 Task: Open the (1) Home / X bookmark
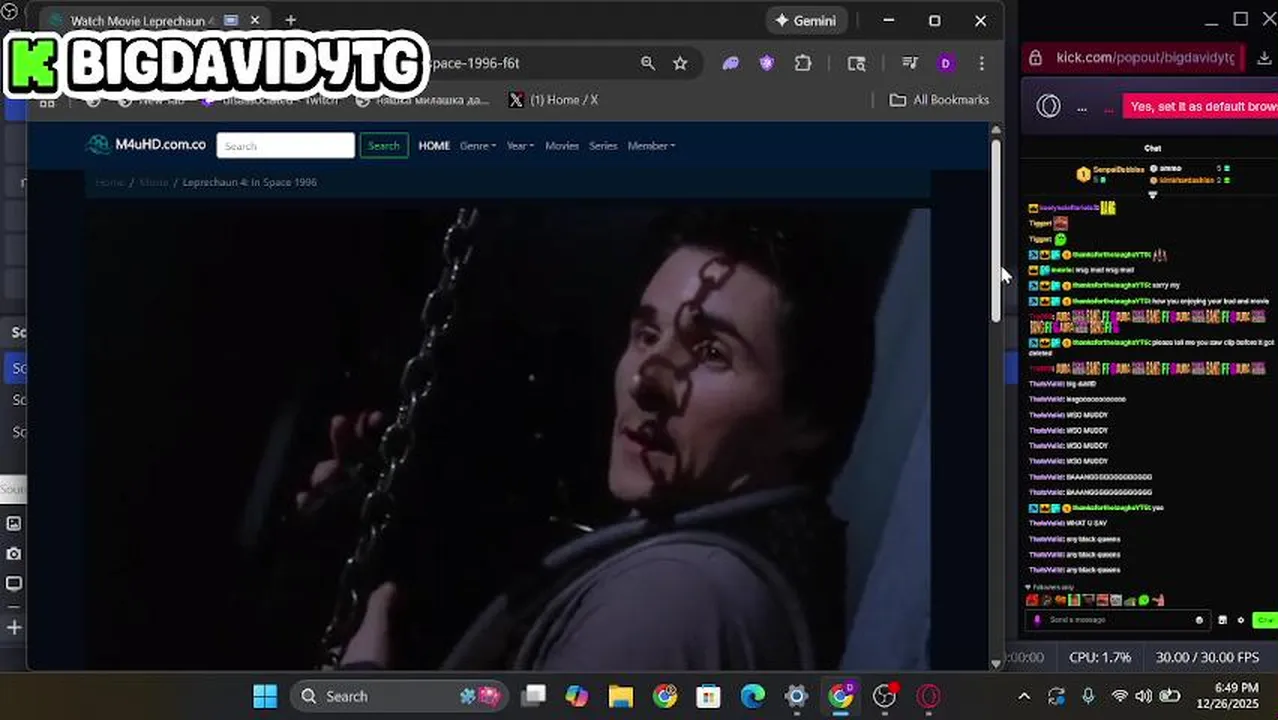[553, 100]
